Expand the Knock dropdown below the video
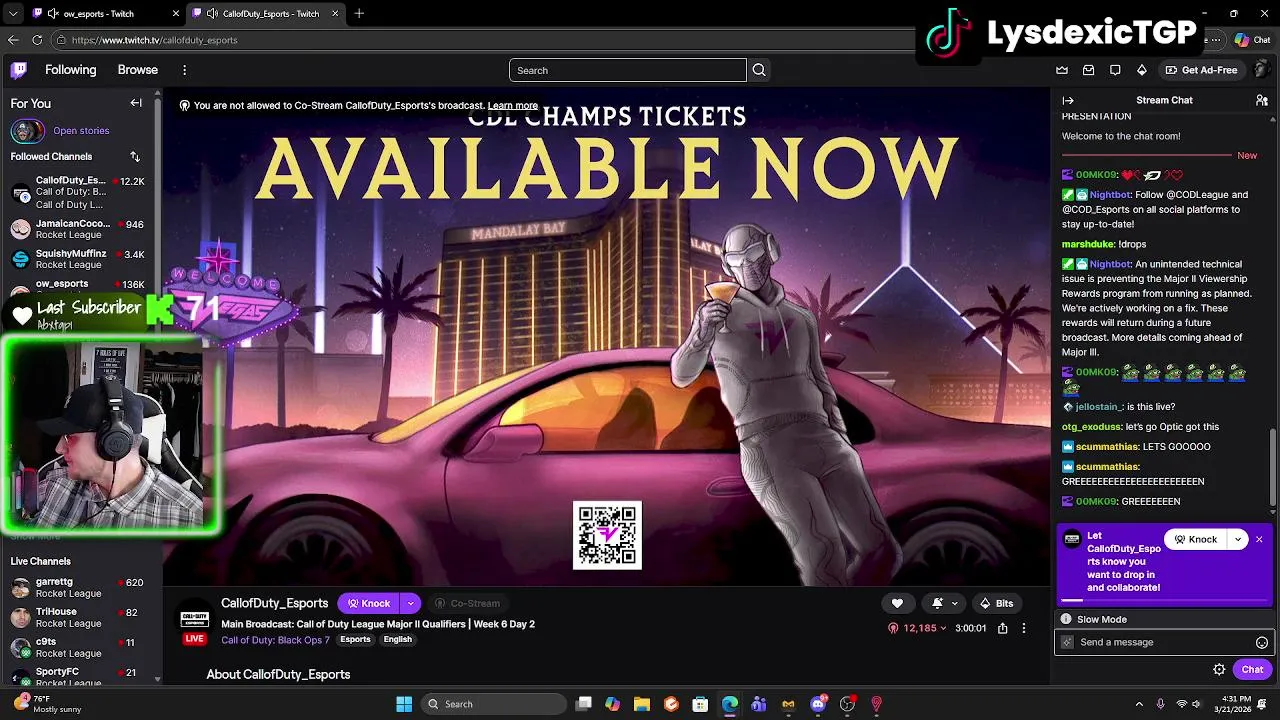 [x=410, y=603]
